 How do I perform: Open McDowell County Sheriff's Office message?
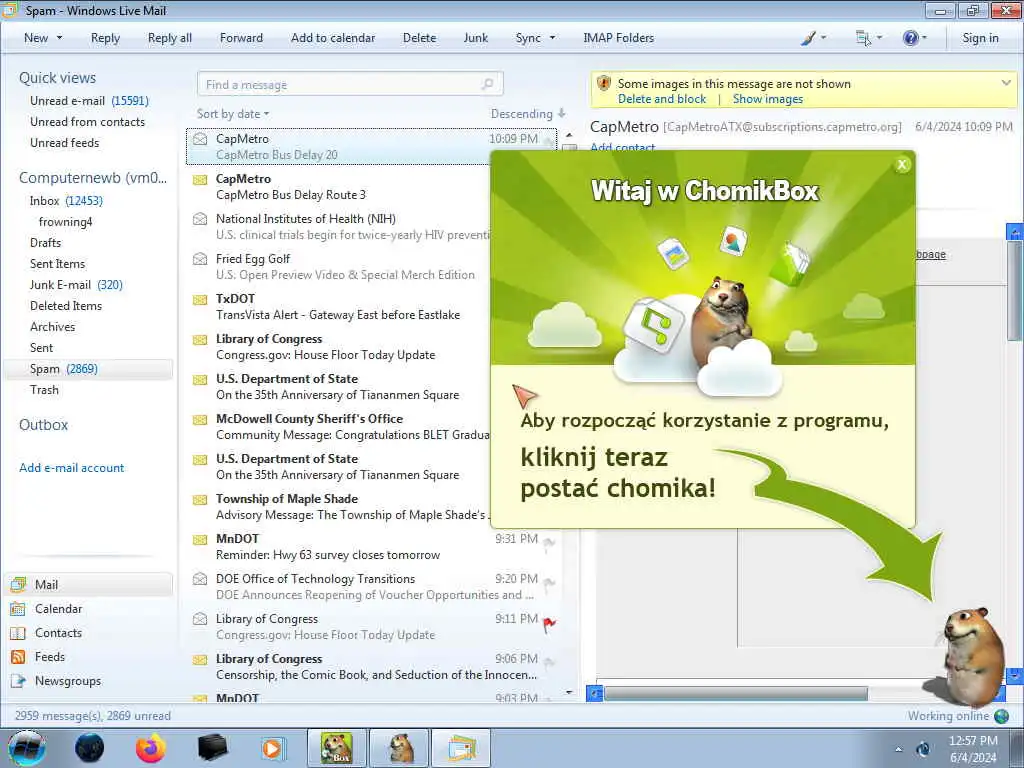tap(340, 426)
